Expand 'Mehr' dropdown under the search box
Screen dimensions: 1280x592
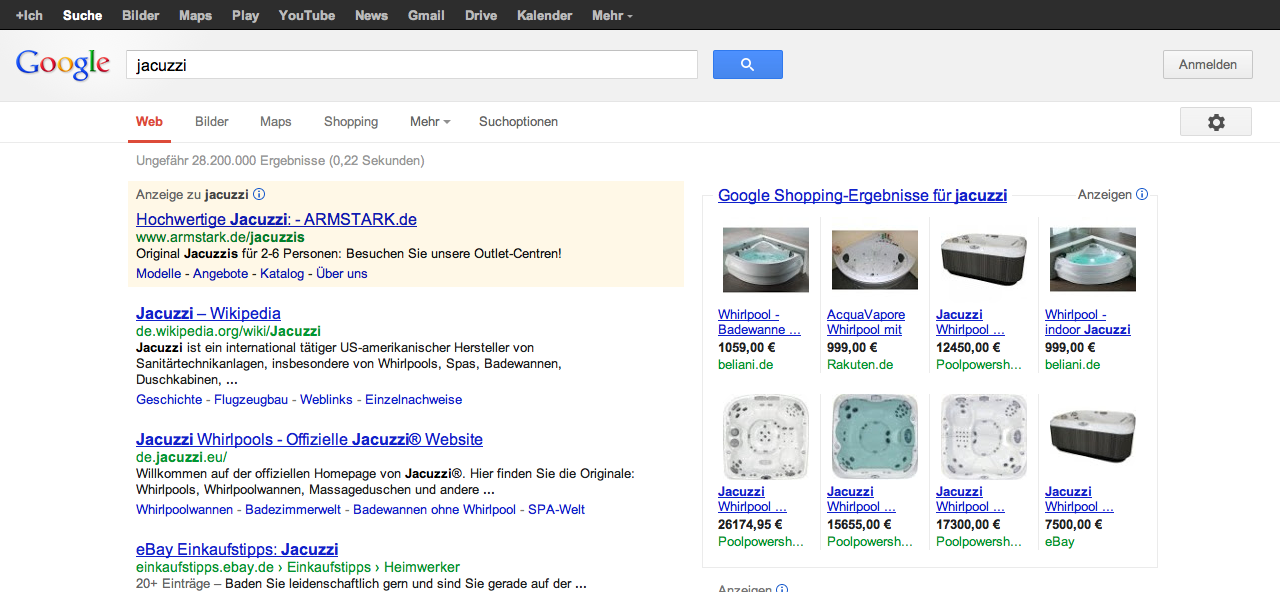coord(430,122)
